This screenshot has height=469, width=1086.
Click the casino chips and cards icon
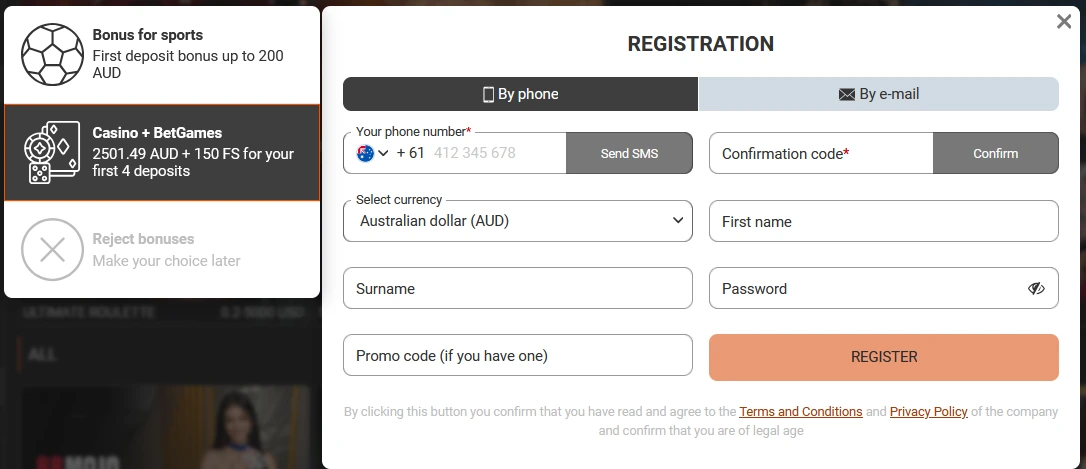point(52,153)
